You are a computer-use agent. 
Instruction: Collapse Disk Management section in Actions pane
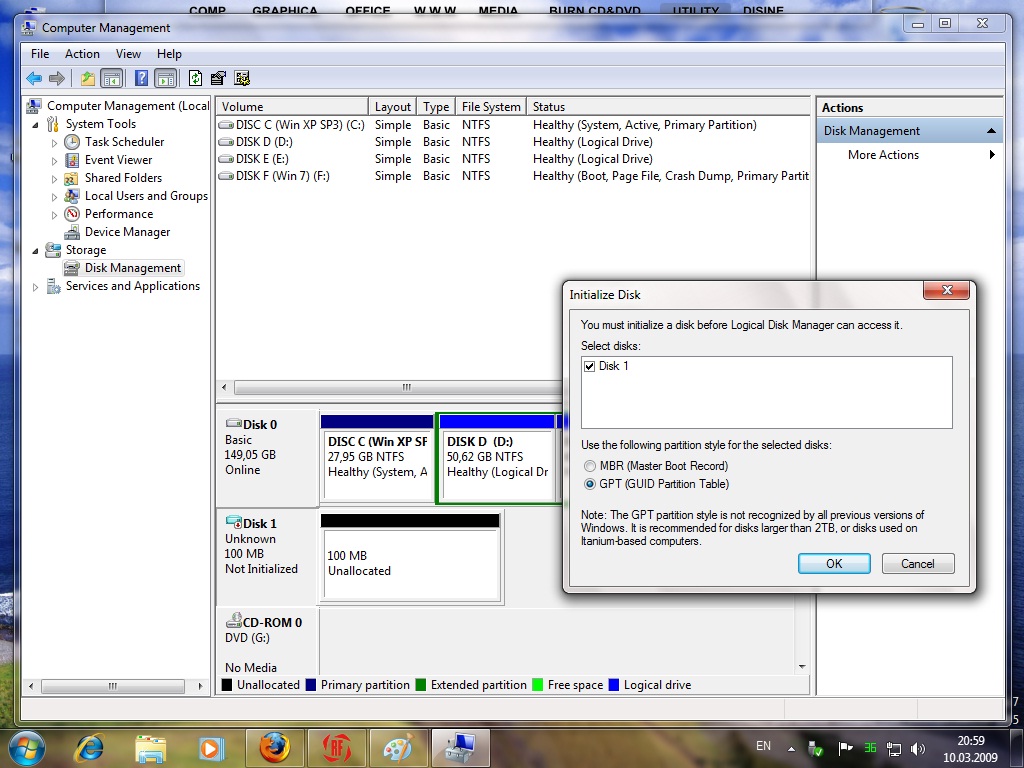click(991, 131)
